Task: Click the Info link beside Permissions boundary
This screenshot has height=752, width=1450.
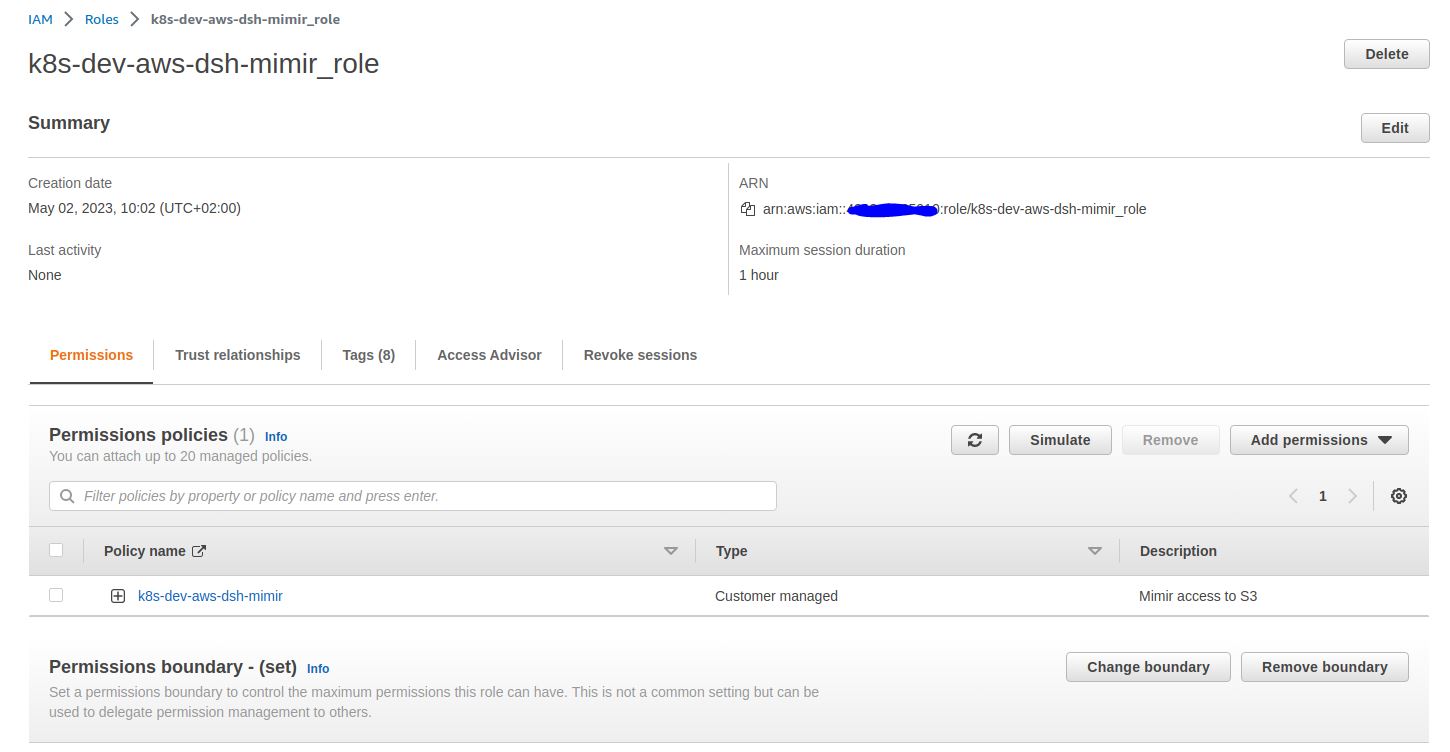Action: (x=317, y=668)
